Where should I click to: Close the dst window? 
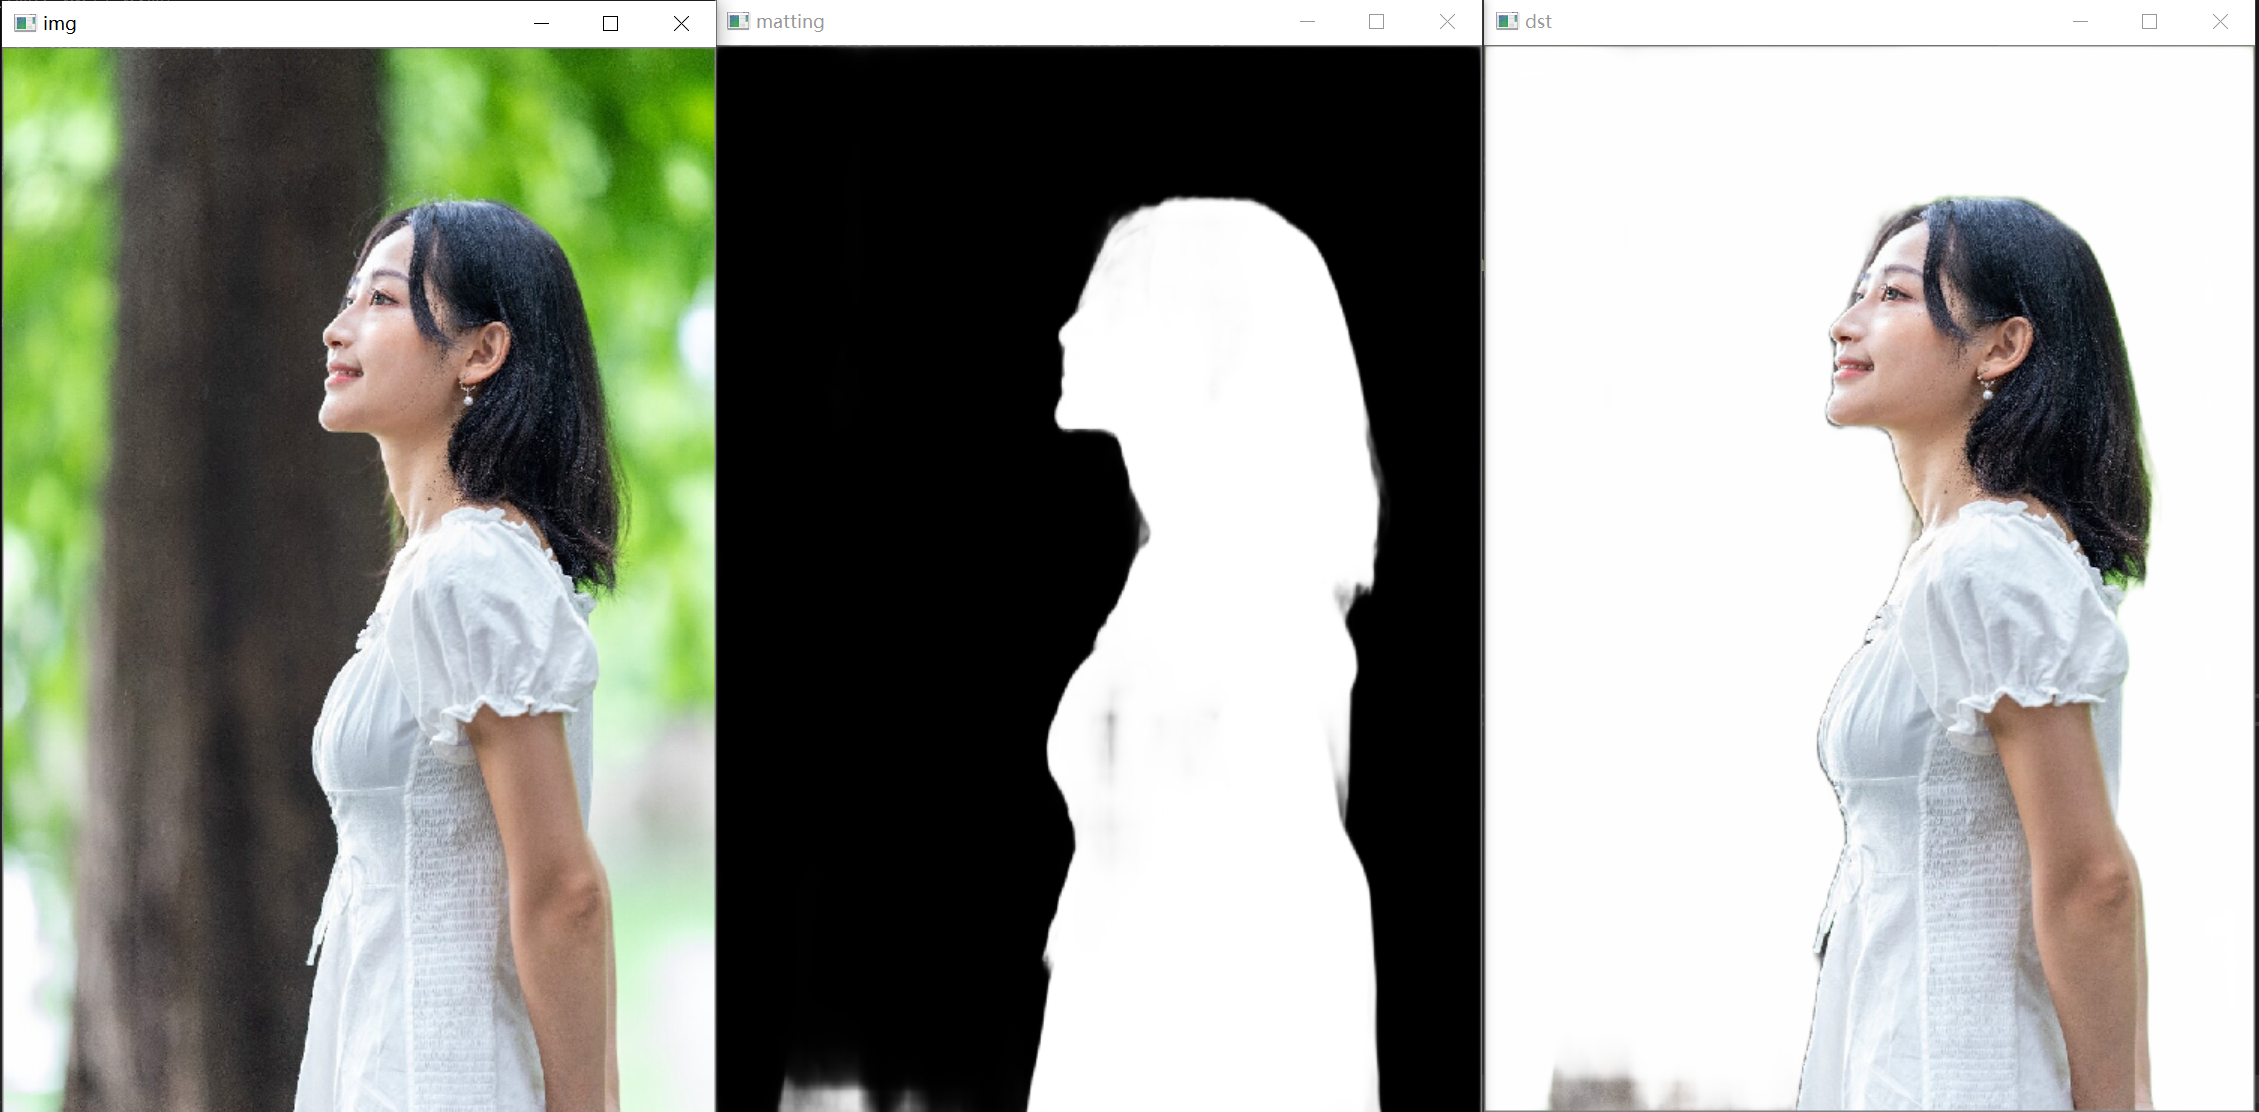tap(2220, 21)
